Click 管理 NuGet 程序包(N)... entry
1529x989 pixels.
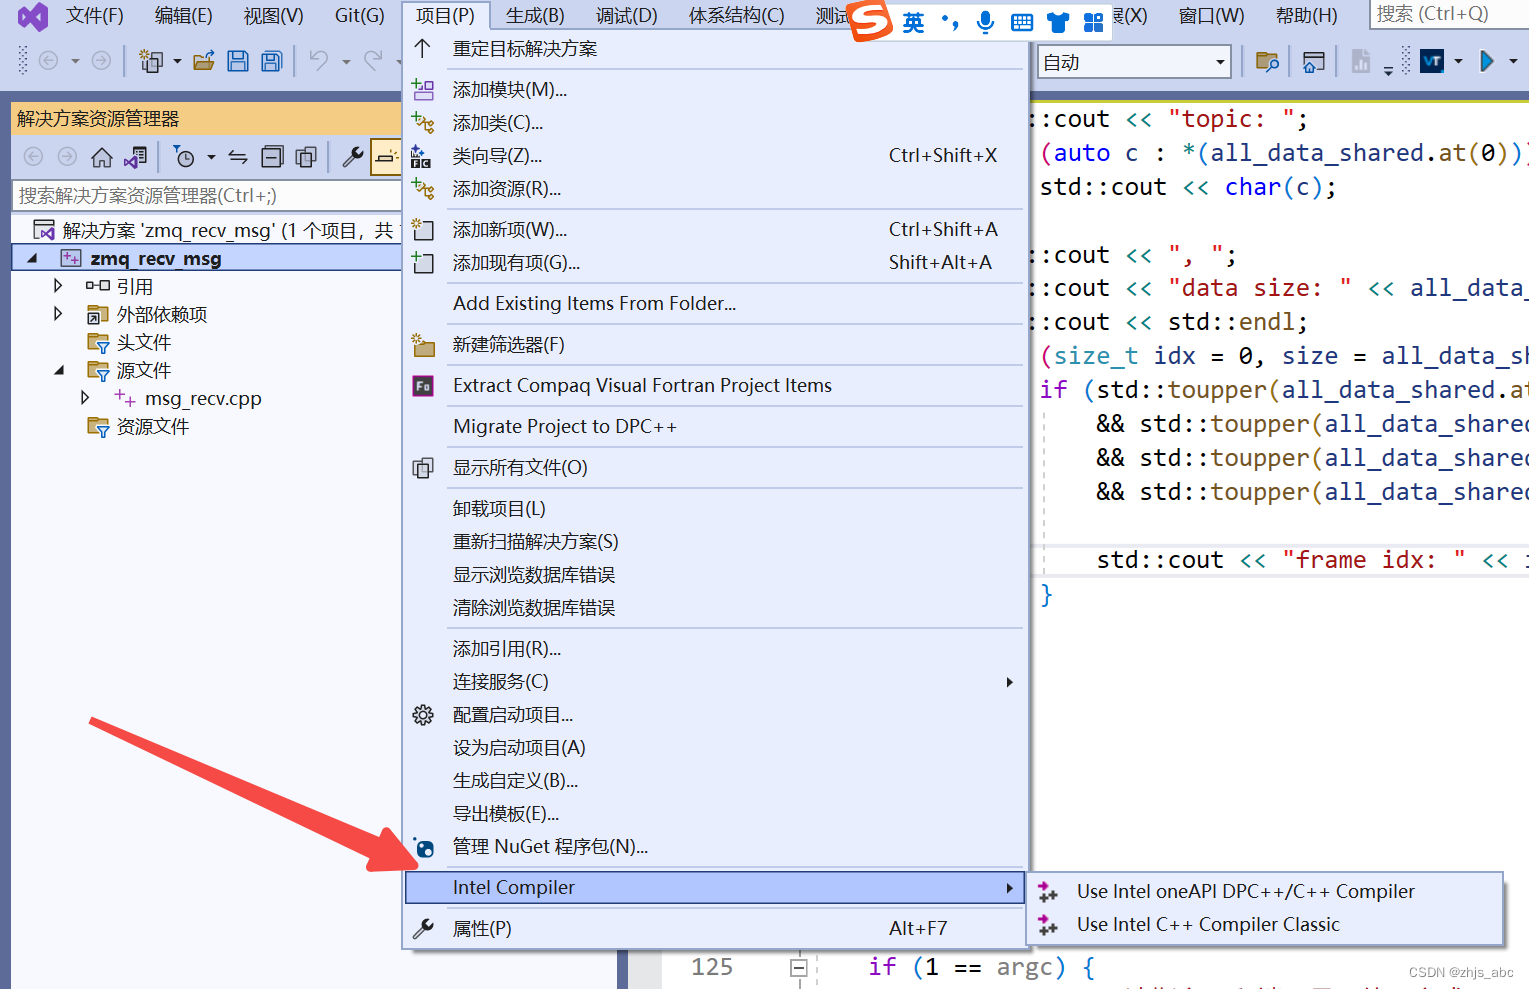[x=714, y=847]
